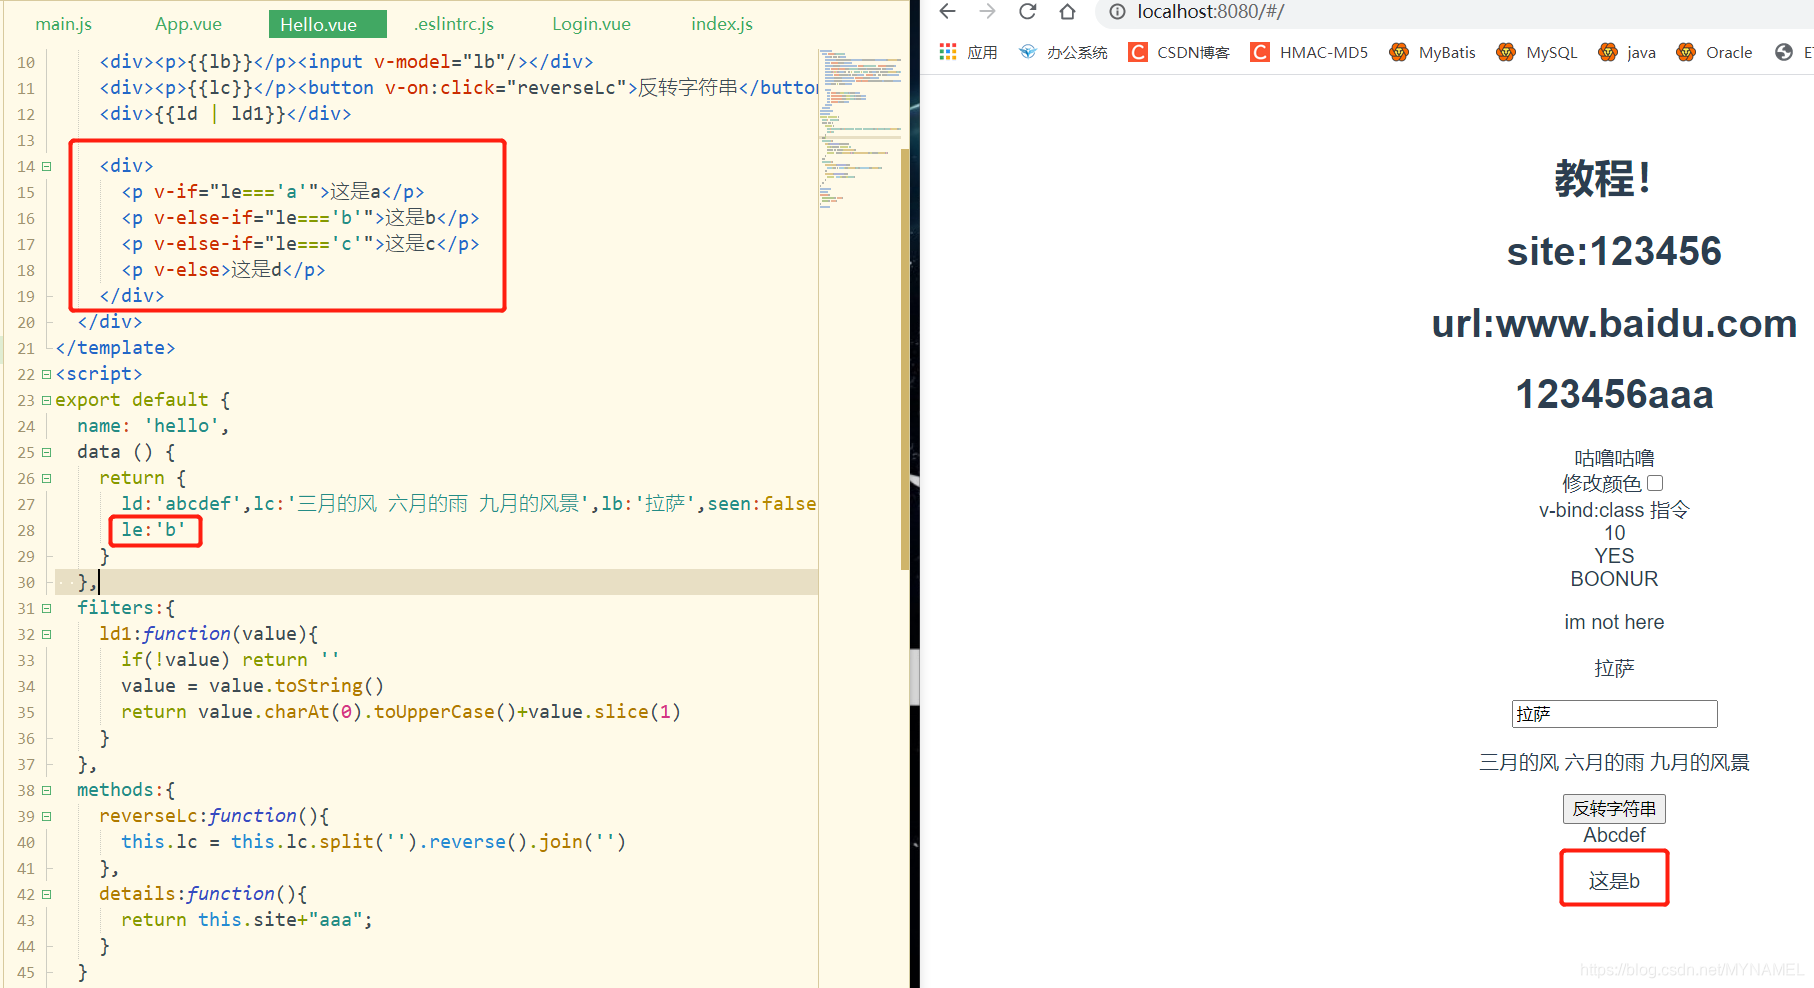View site information icon in address bar
The width and height of the screenshot is (1814, 988).
pos(1117,12)
